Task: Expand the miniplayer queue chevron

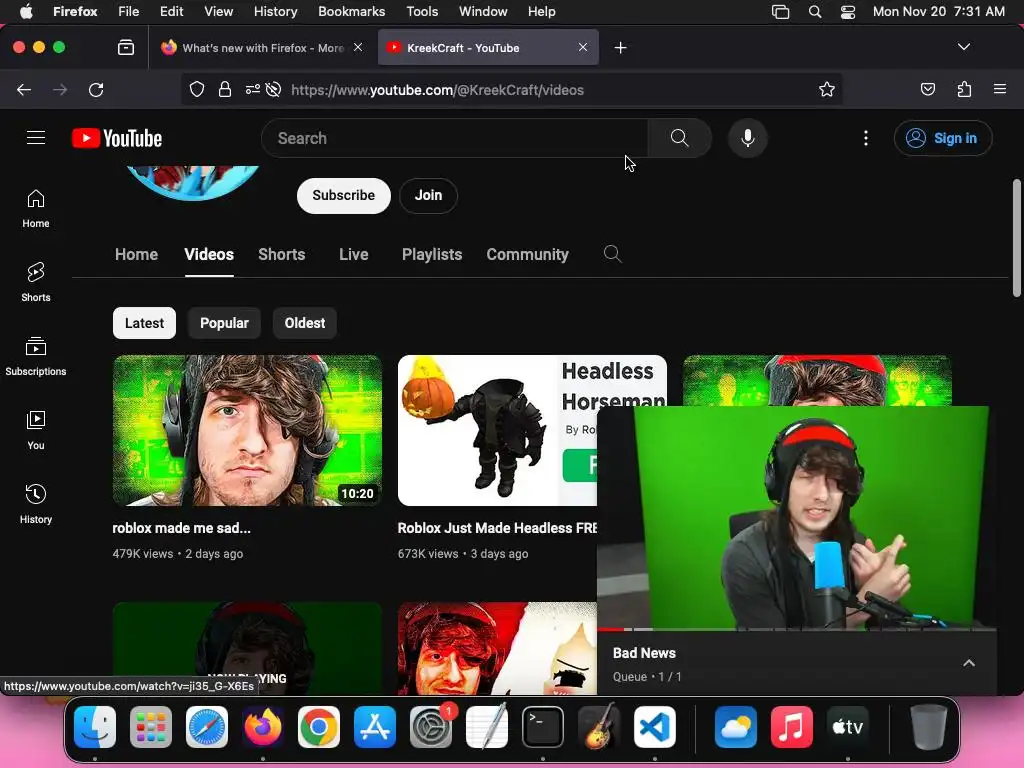Action: tap(969, 664)
